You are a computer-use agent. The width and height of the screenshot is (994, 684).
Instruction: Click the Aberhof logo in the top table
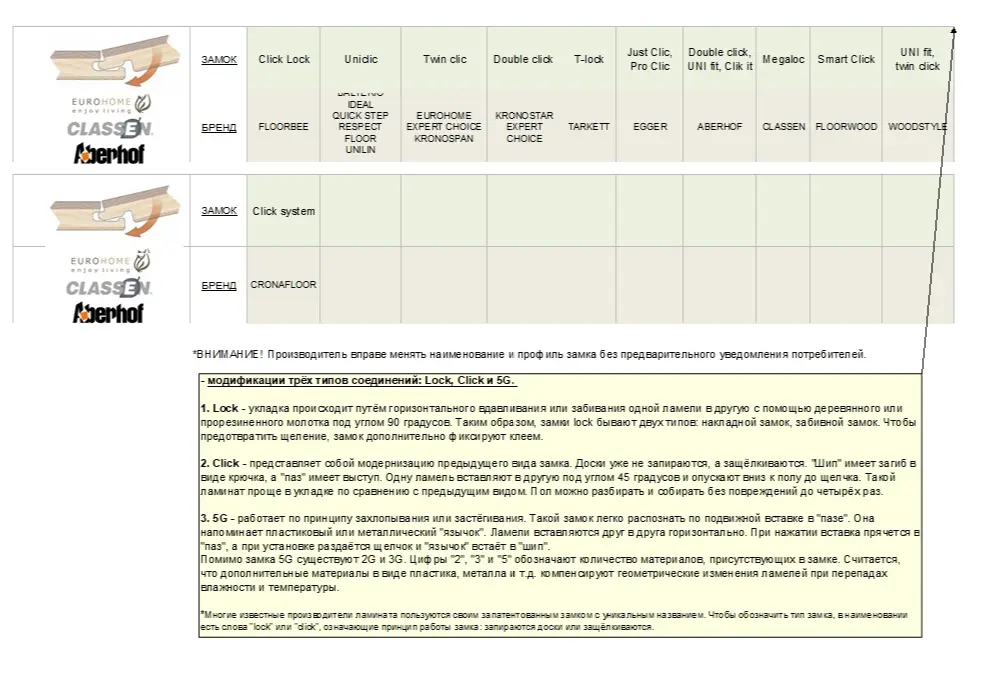pos(109,152)
